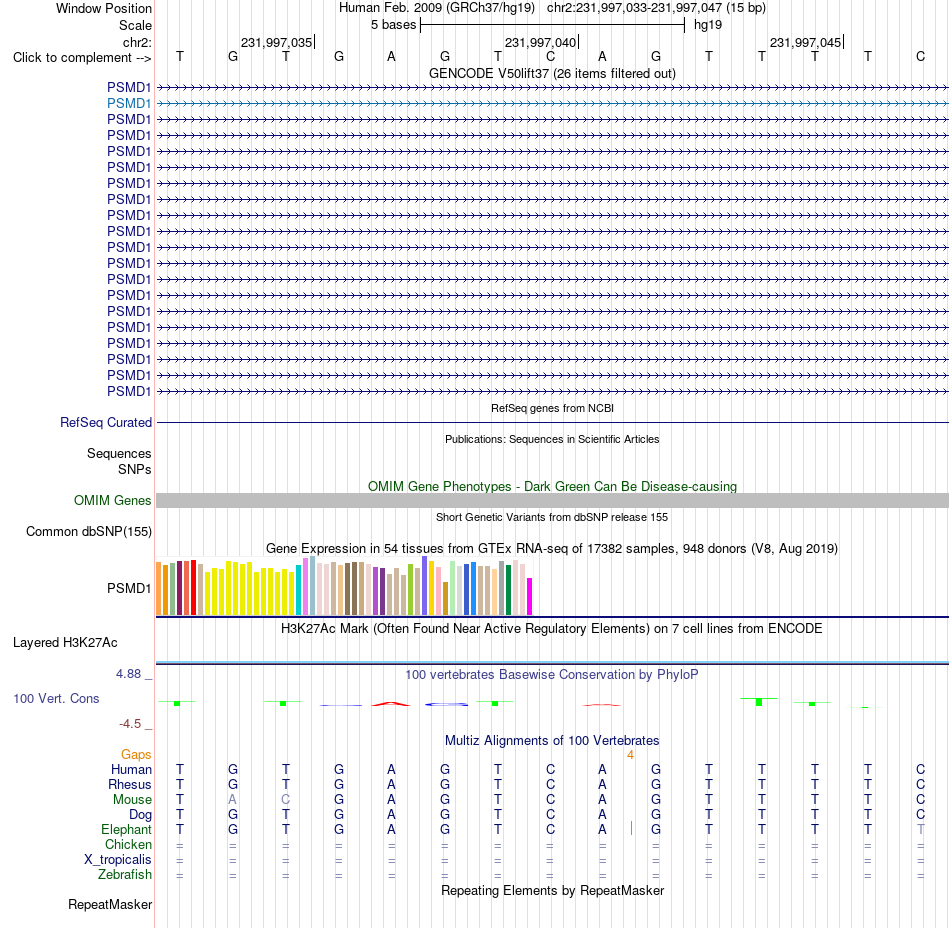This screenshot has width=950, height=928.
Task: Click the Scale label
Action: (135, 25)
